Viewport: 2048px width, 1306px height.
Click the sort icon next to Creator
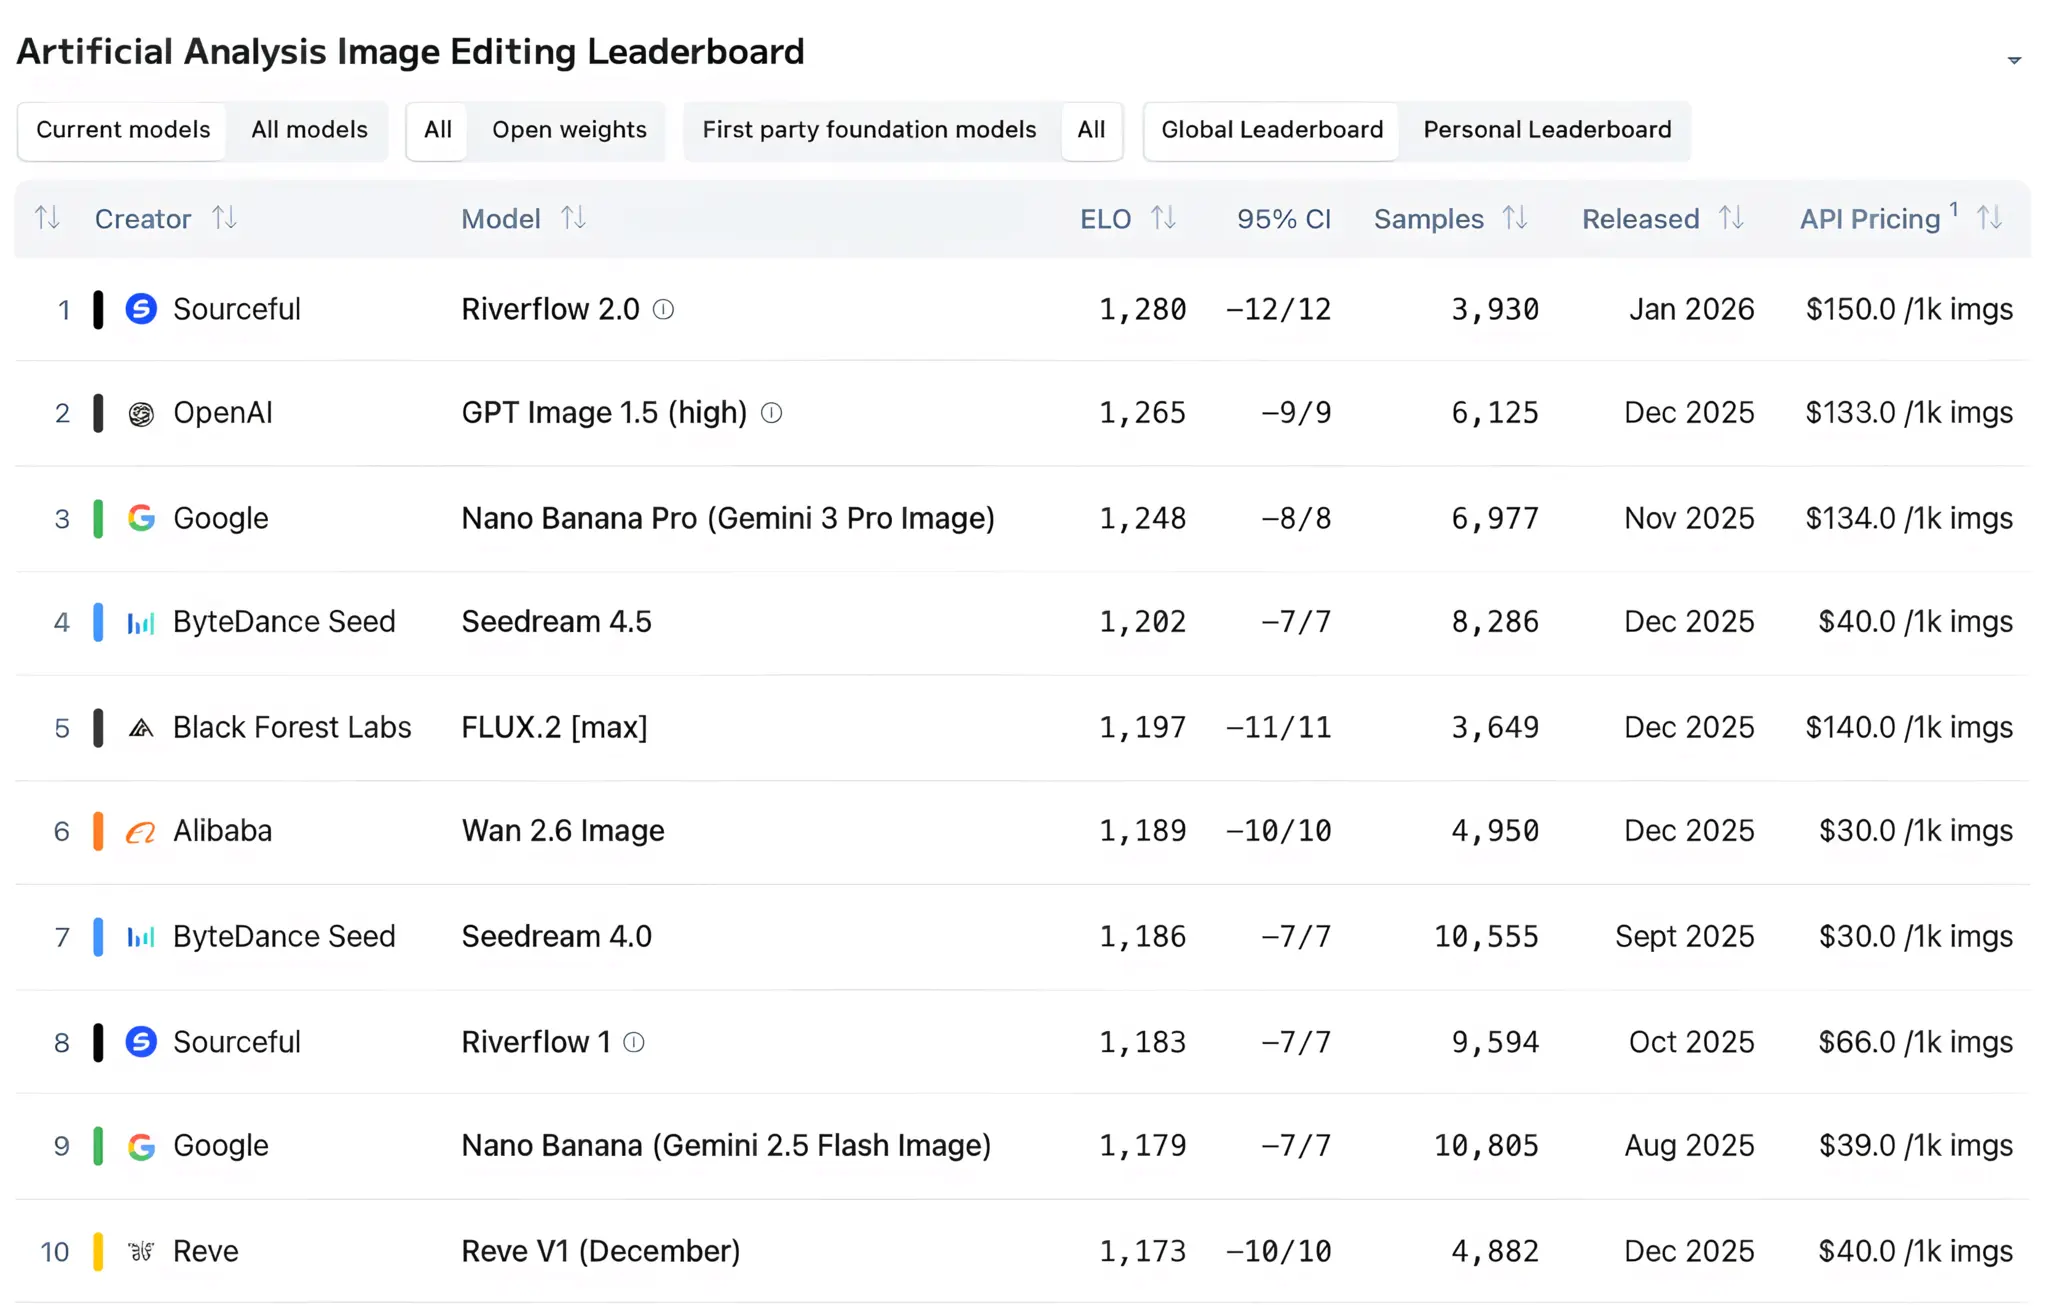click(224, 218)
